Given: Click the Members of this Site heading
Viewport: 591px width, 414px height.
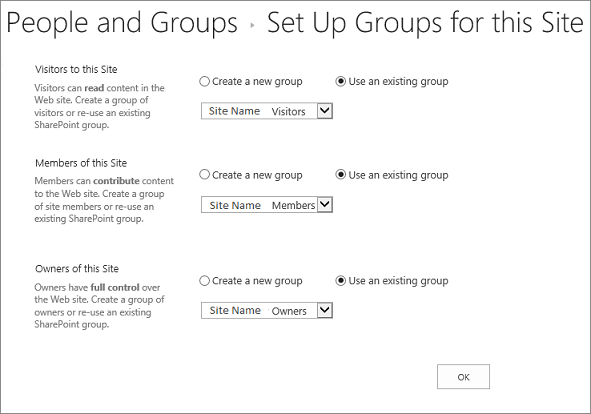Looking at the screenshot, I should 81,163.
